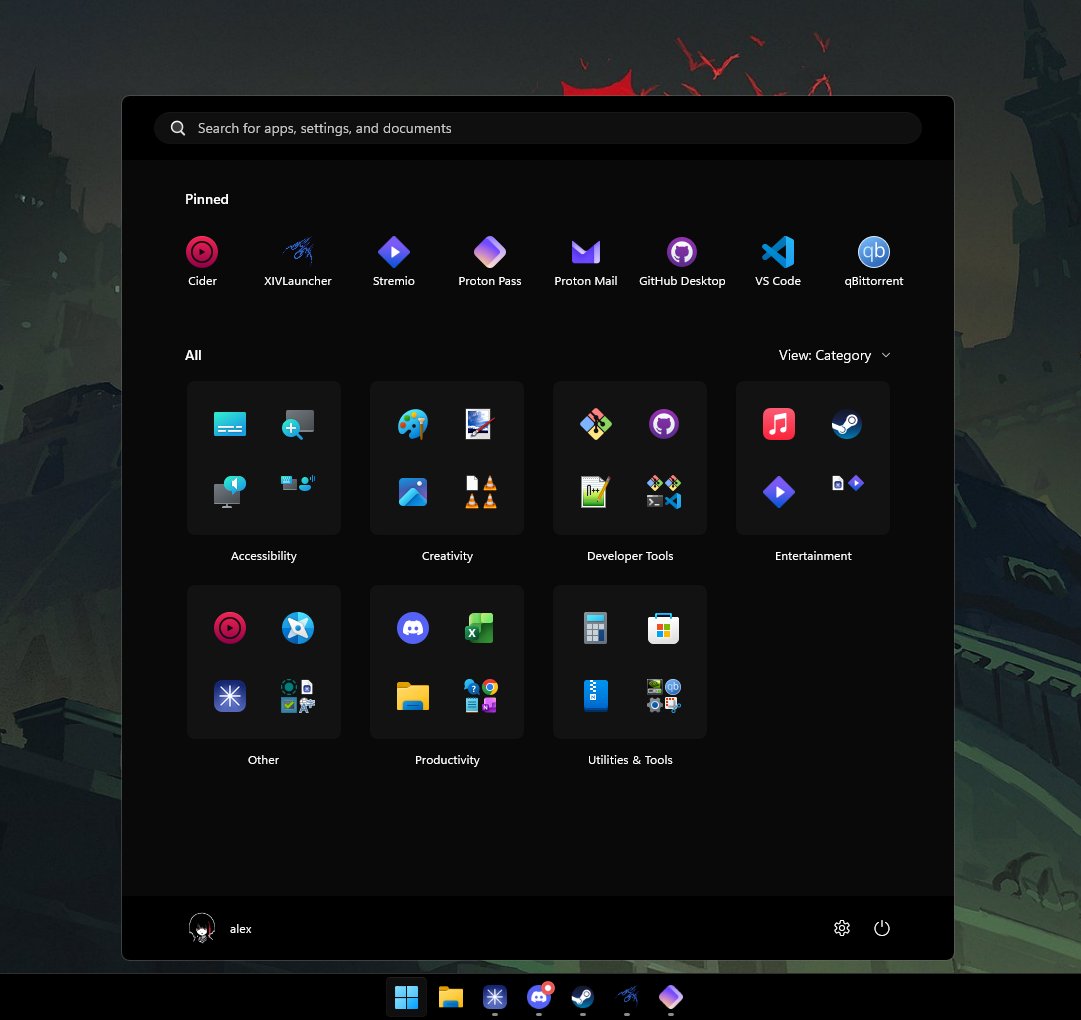Open the blue X-shaped app in Other
Viewport: 1081px width, 1020px height.
[x=298, y=628]
